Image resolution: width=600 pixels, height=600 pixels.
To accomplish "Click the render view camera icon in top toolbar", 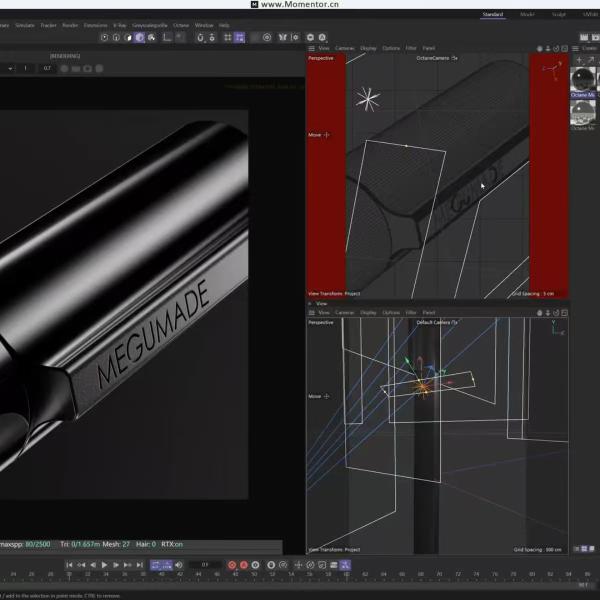I will pos(310,37).
